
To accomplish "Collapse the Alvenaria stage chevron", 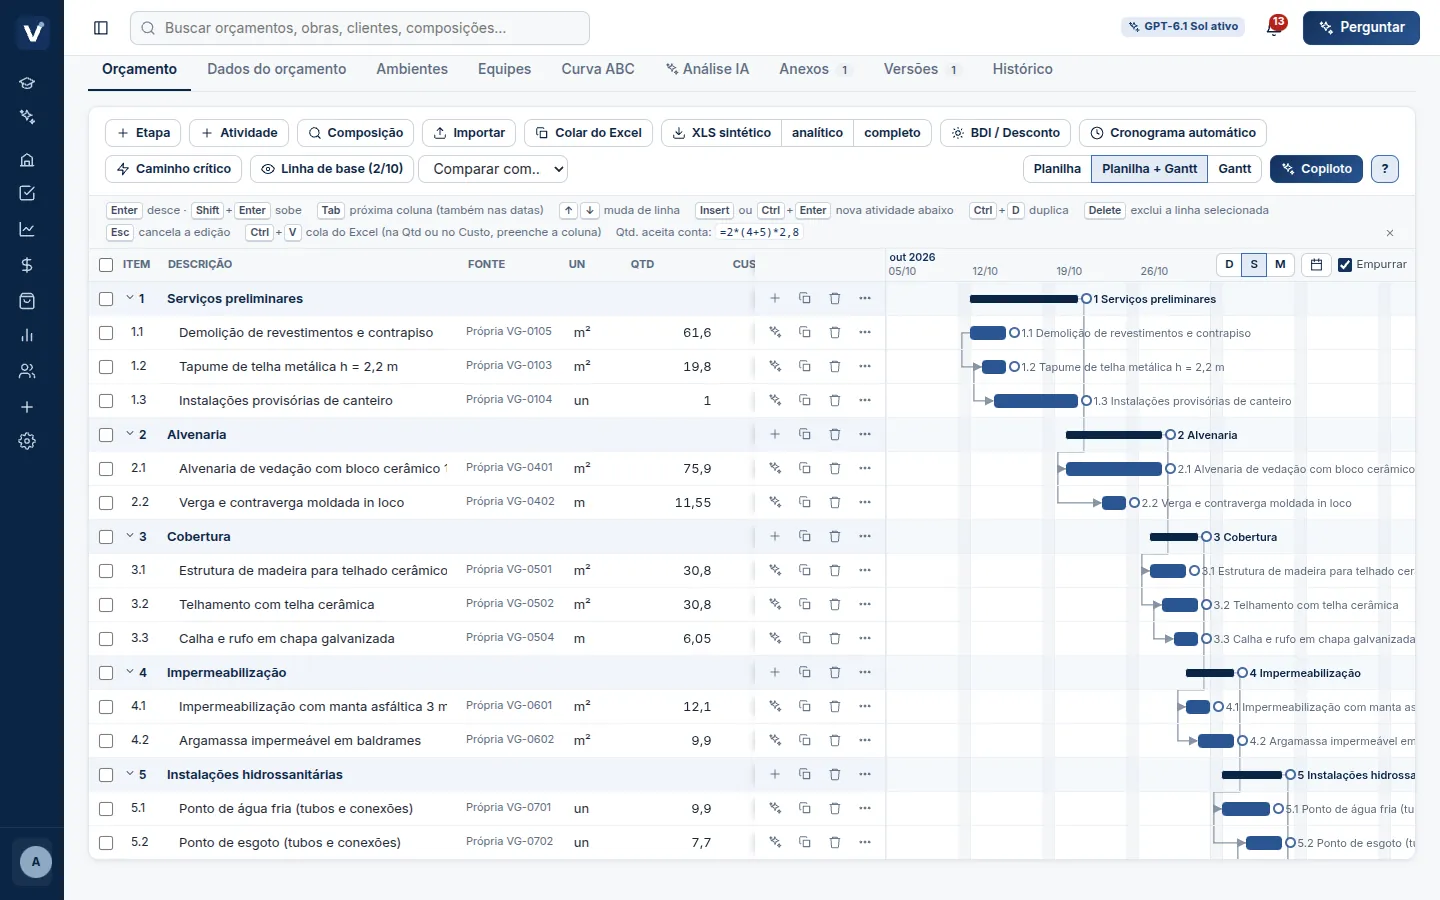I will [130, 435].
